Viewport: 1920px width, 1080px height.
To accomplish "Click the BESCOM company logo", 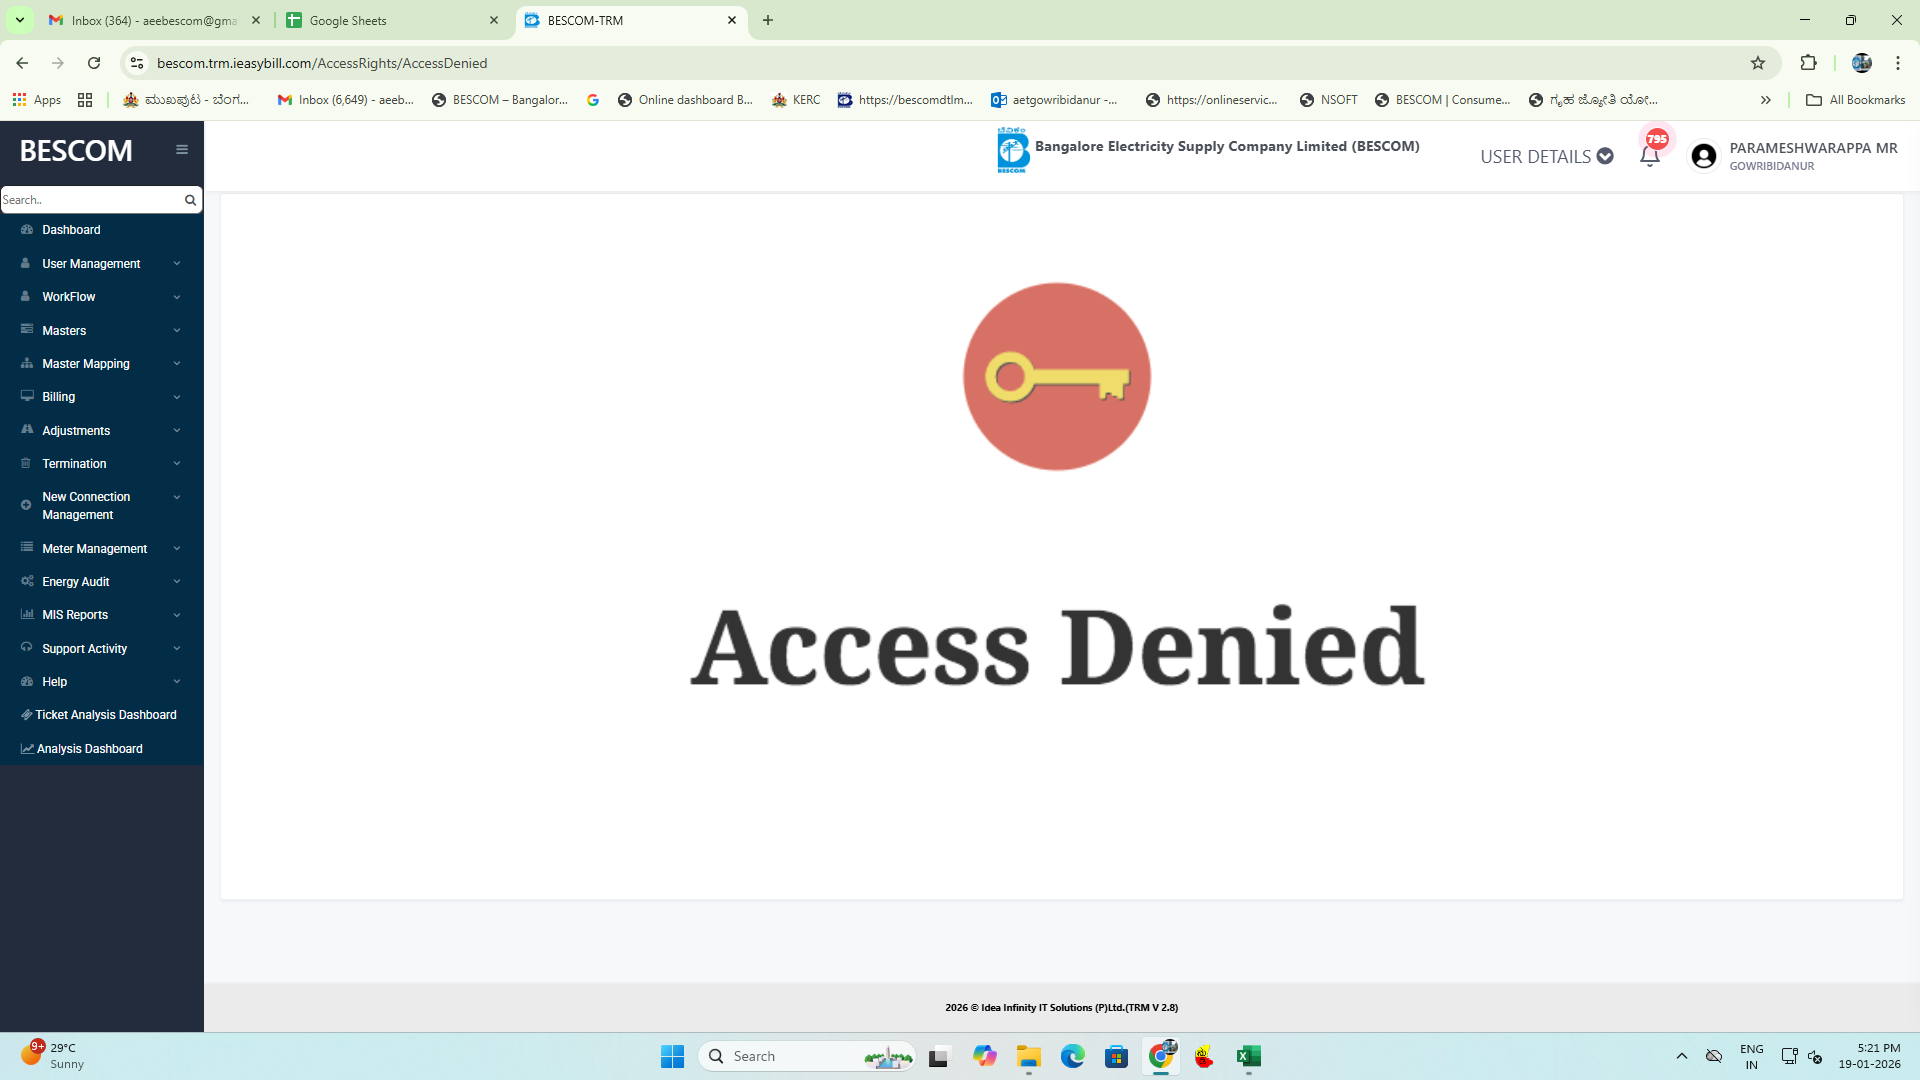I will pyautogui.click(x=1012, y=150).
